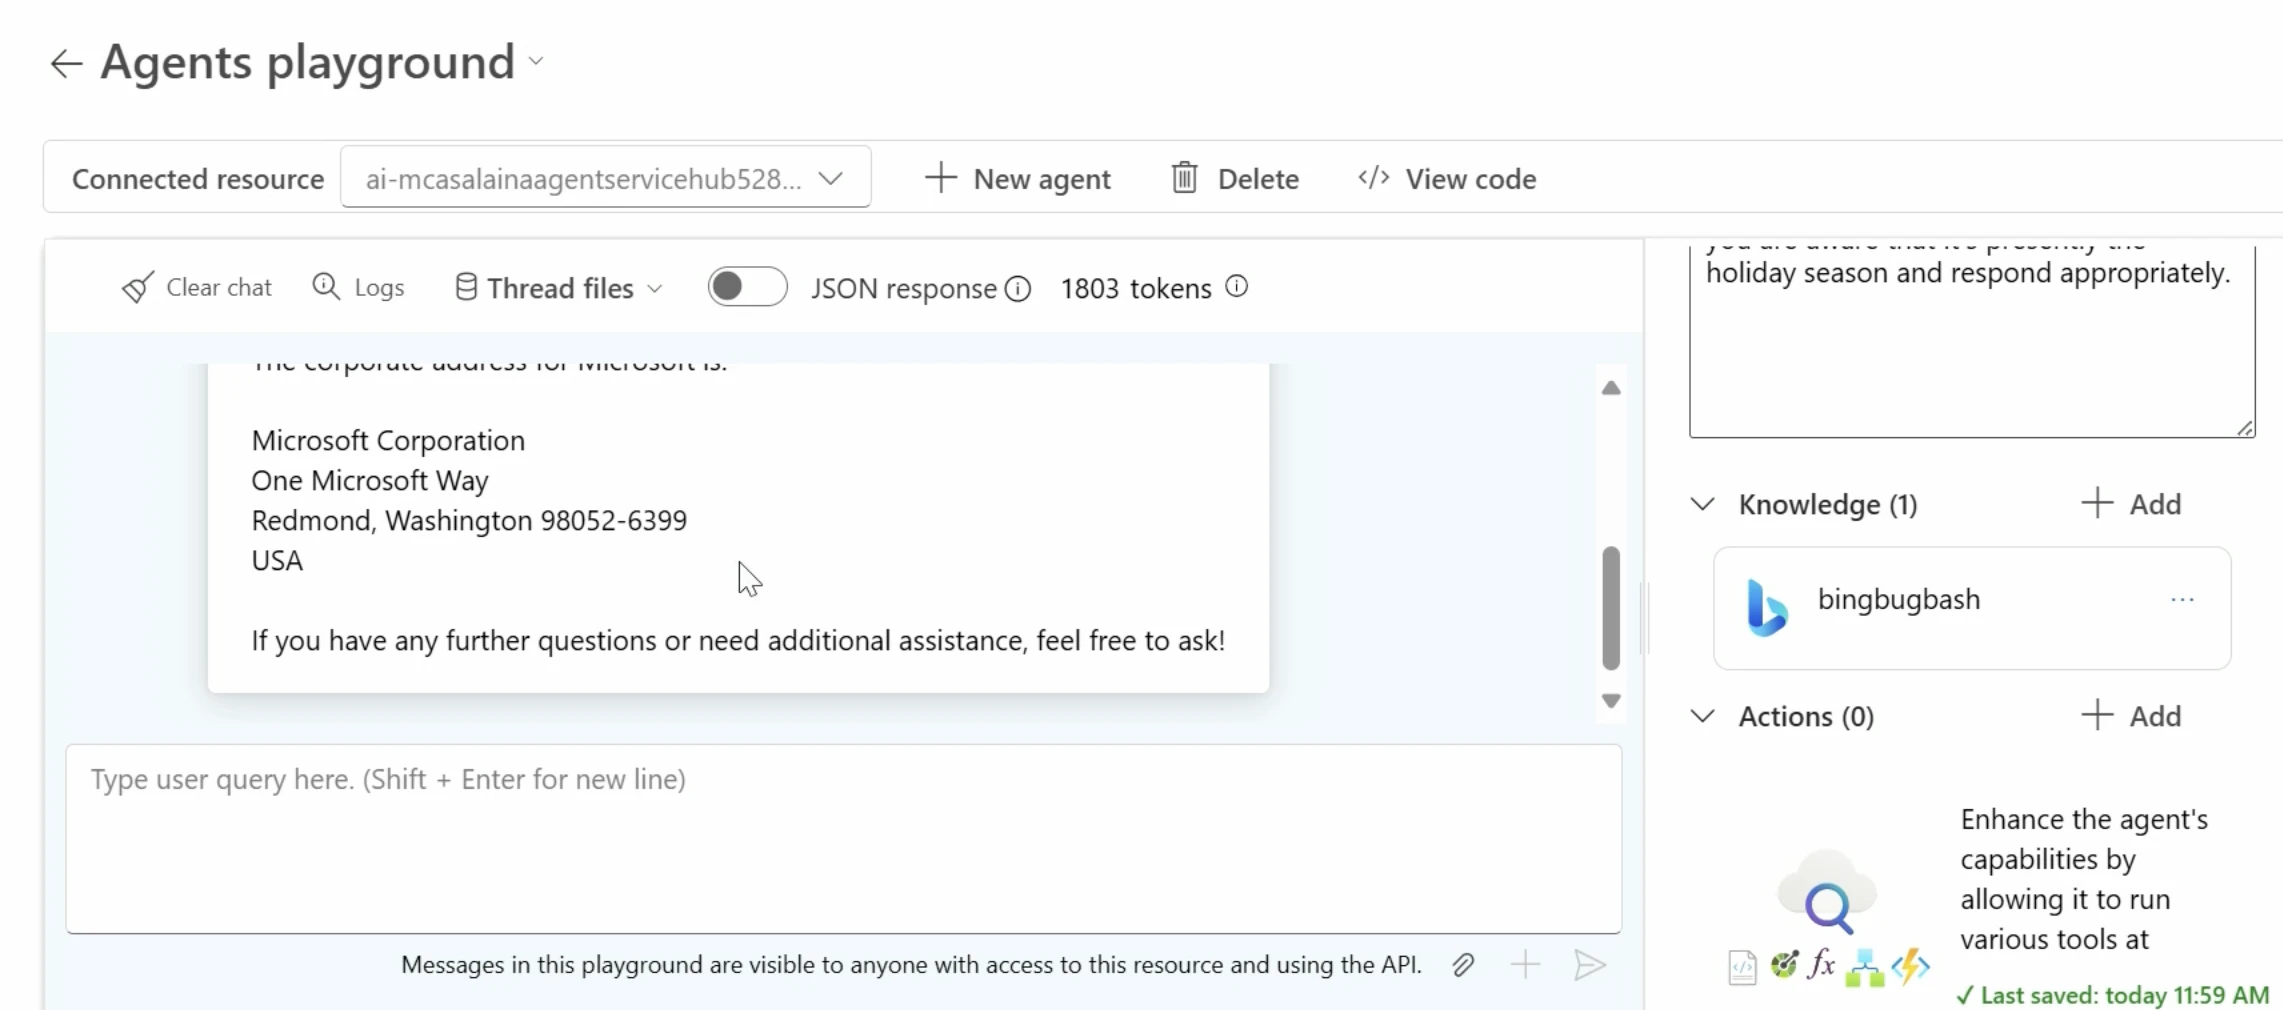Open the Connected resource combo box
Screen dimensions: 2283x1010
point(605,178)
